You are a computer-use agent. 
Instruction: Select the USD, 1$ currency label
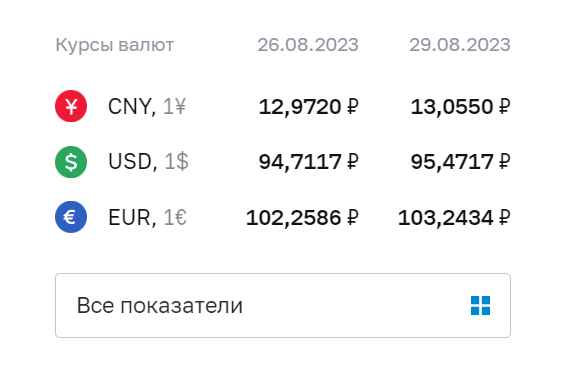148,162
